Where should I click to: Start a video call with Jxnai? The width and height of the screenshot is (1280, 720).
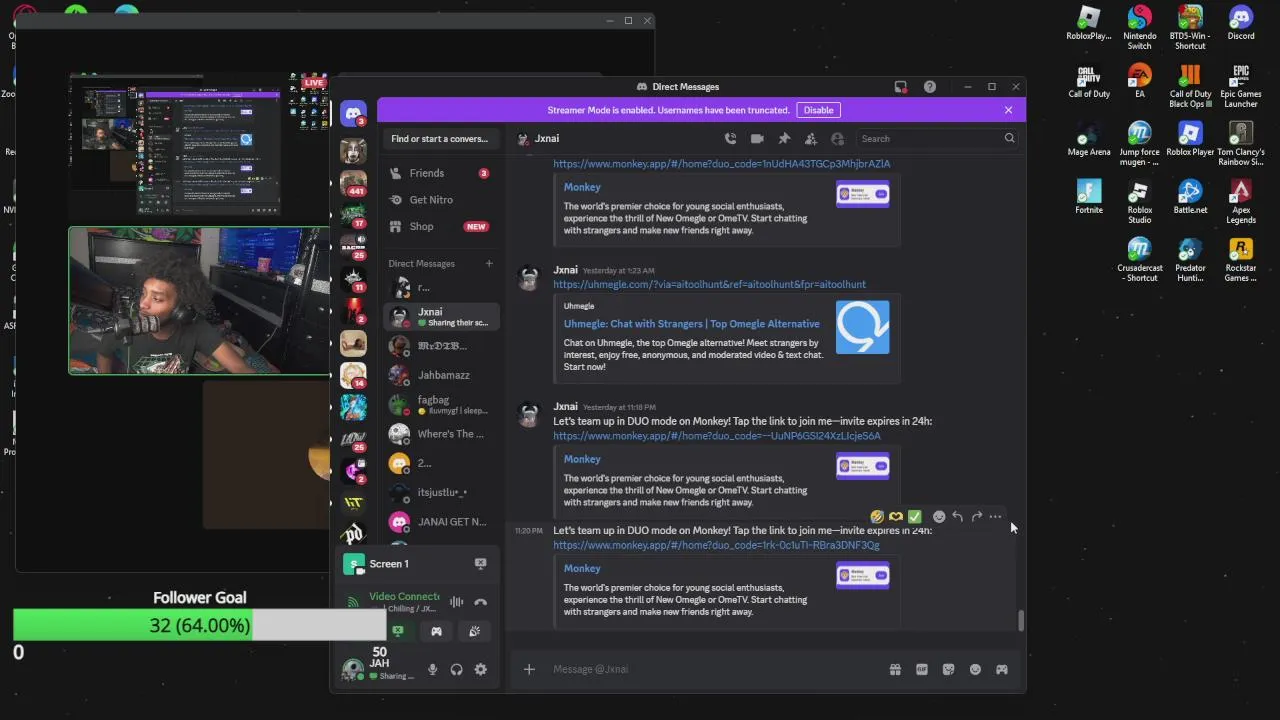point(757,139)
